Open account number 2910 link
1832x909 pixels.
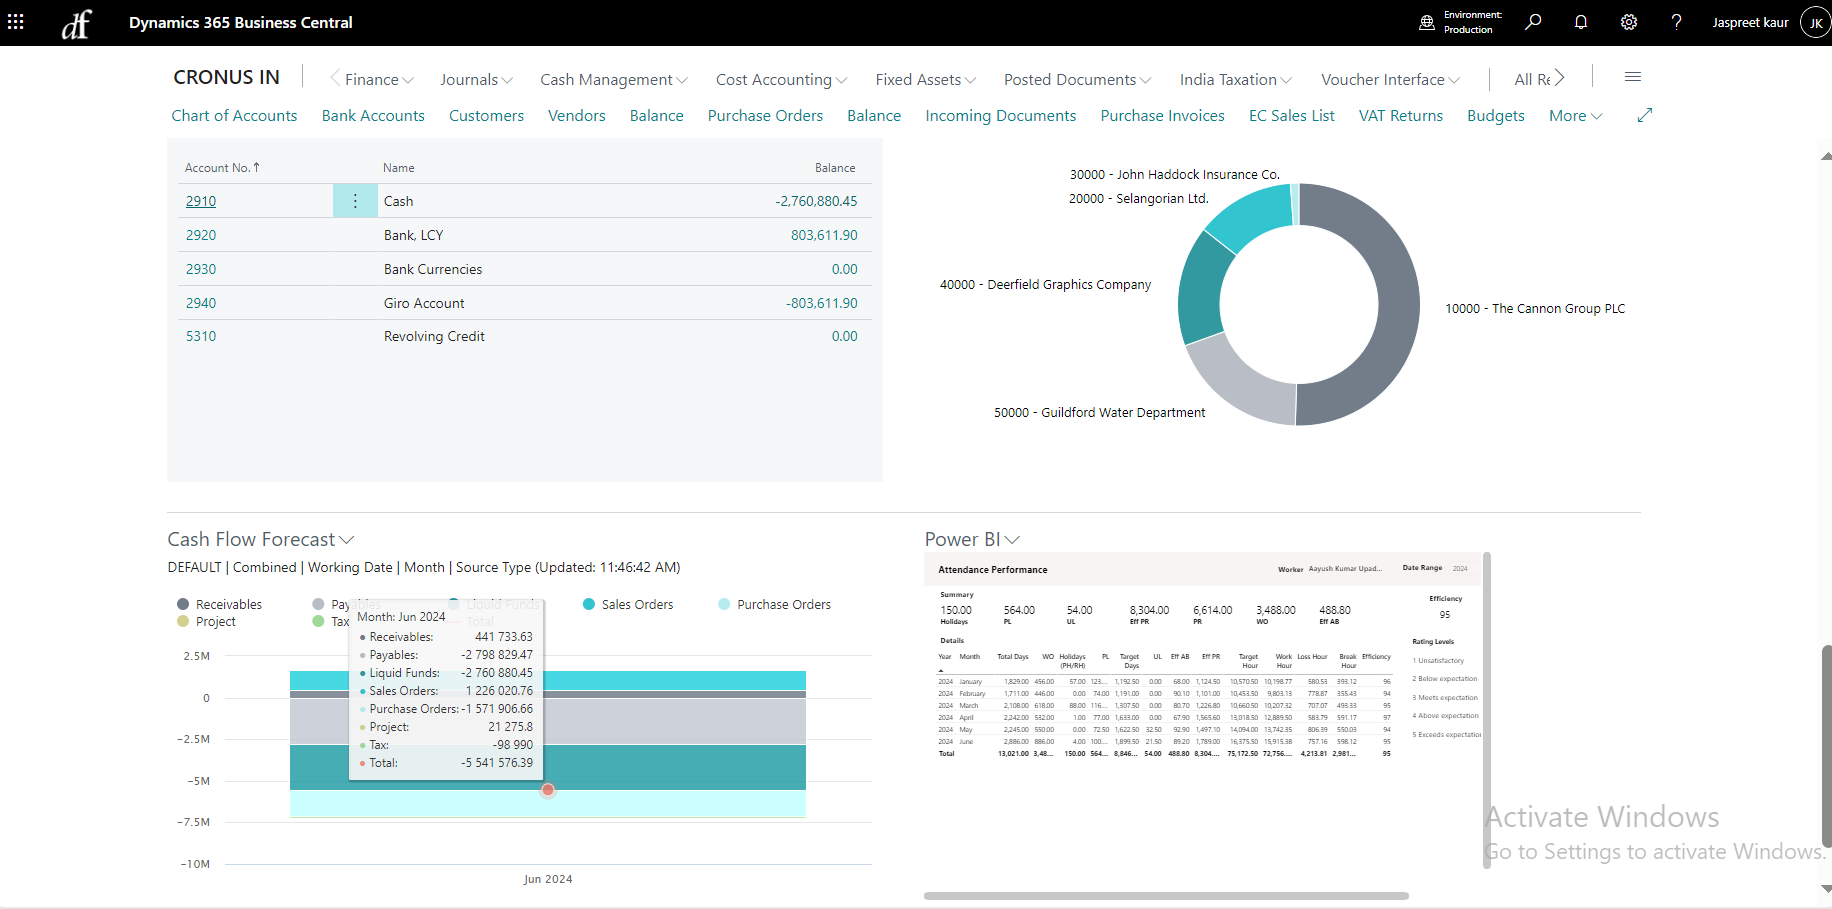(201, 201)
